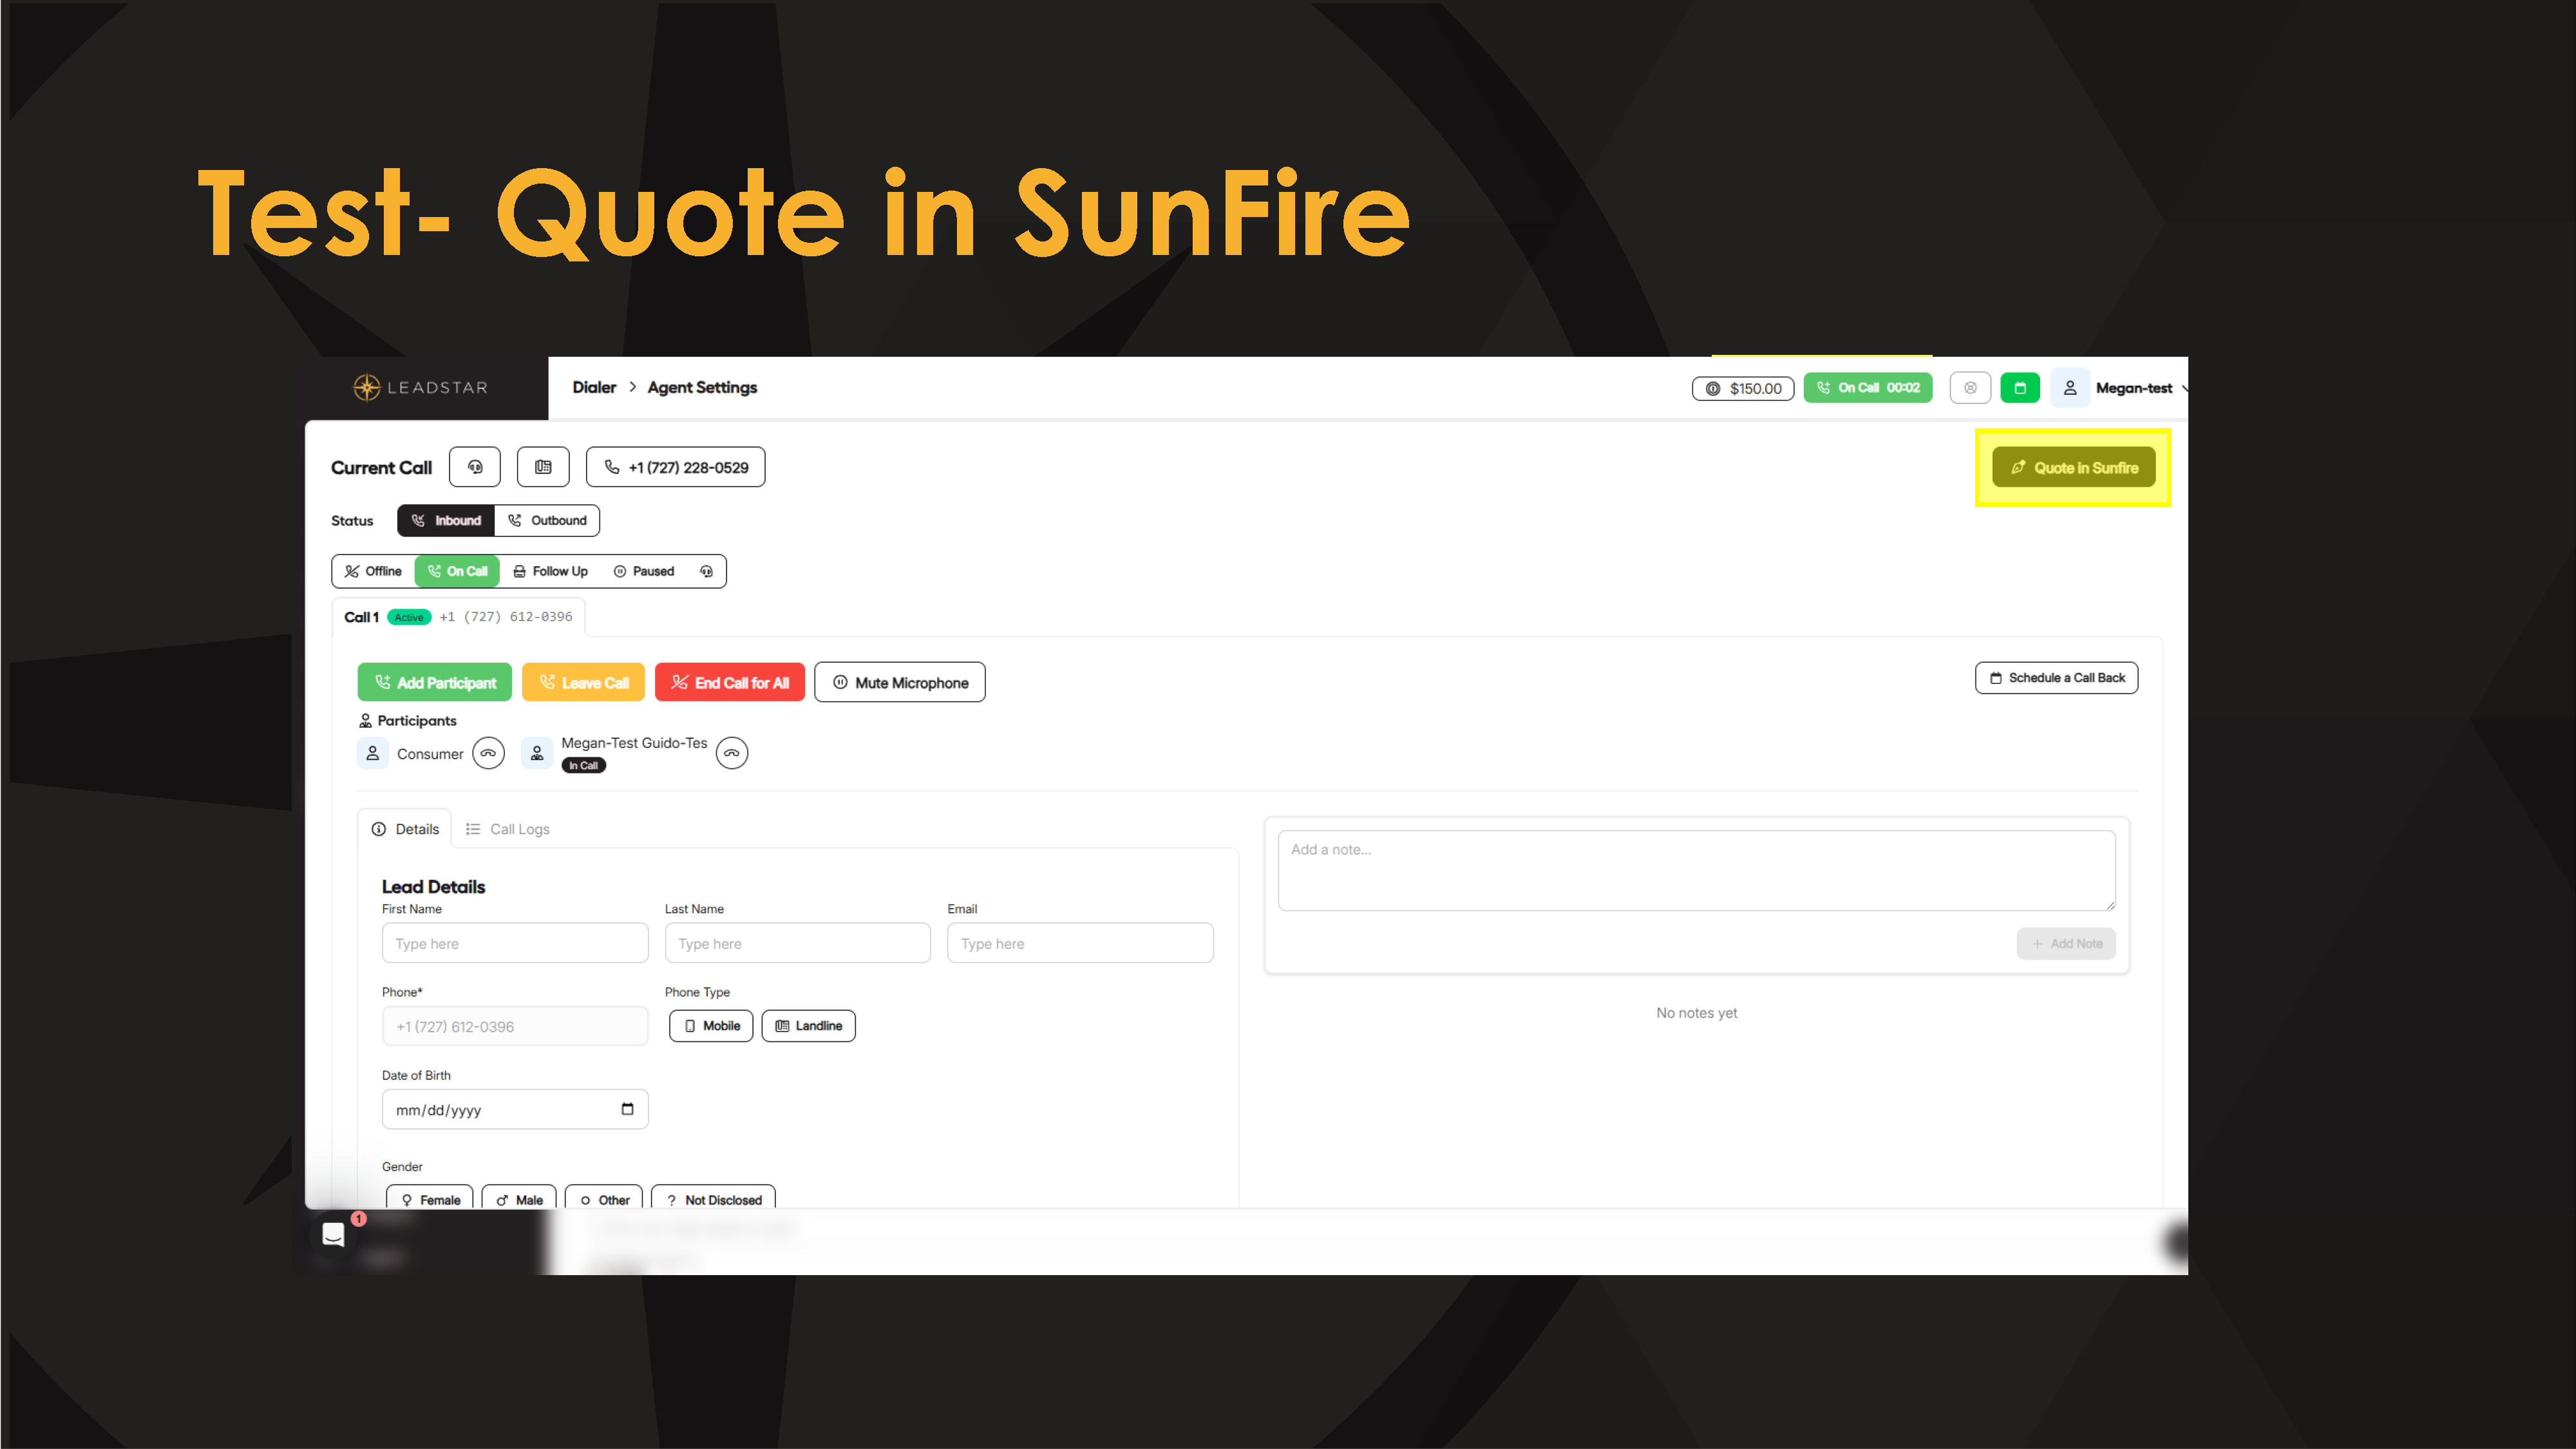2576x1449 pixels.
Task: Hang up the Consumer participant
Action: 488,753
